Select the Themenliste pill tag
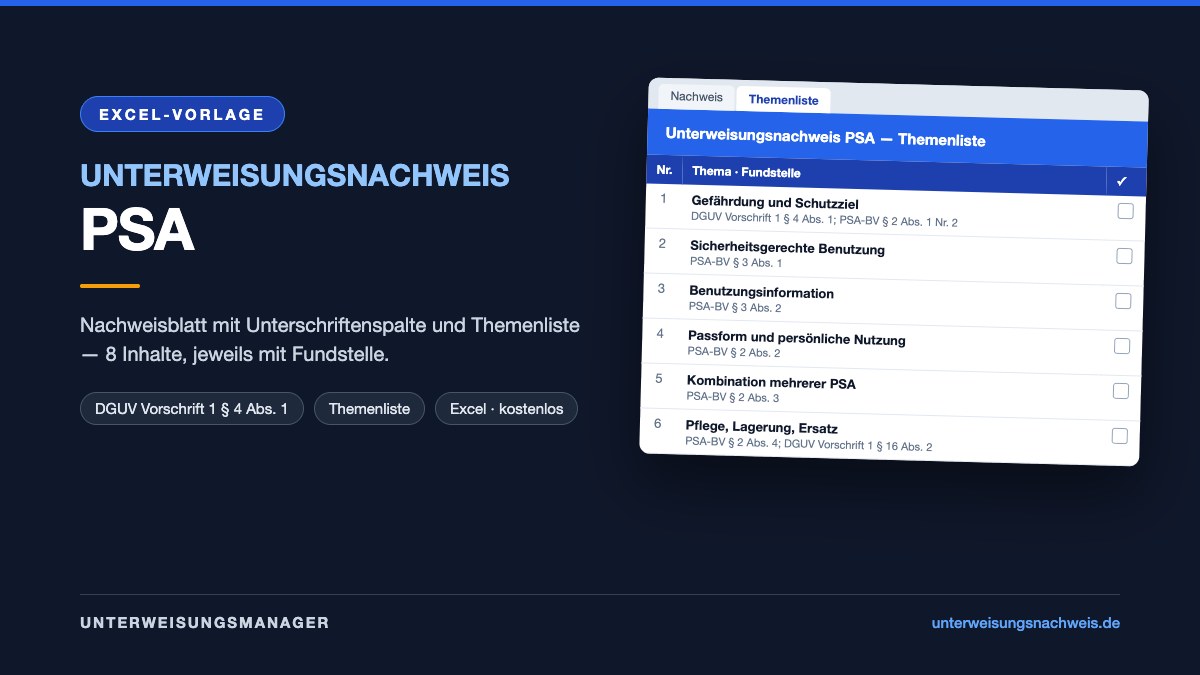Screen dimensions: 1200x675 pyautogui.click(x=369, y=409)
